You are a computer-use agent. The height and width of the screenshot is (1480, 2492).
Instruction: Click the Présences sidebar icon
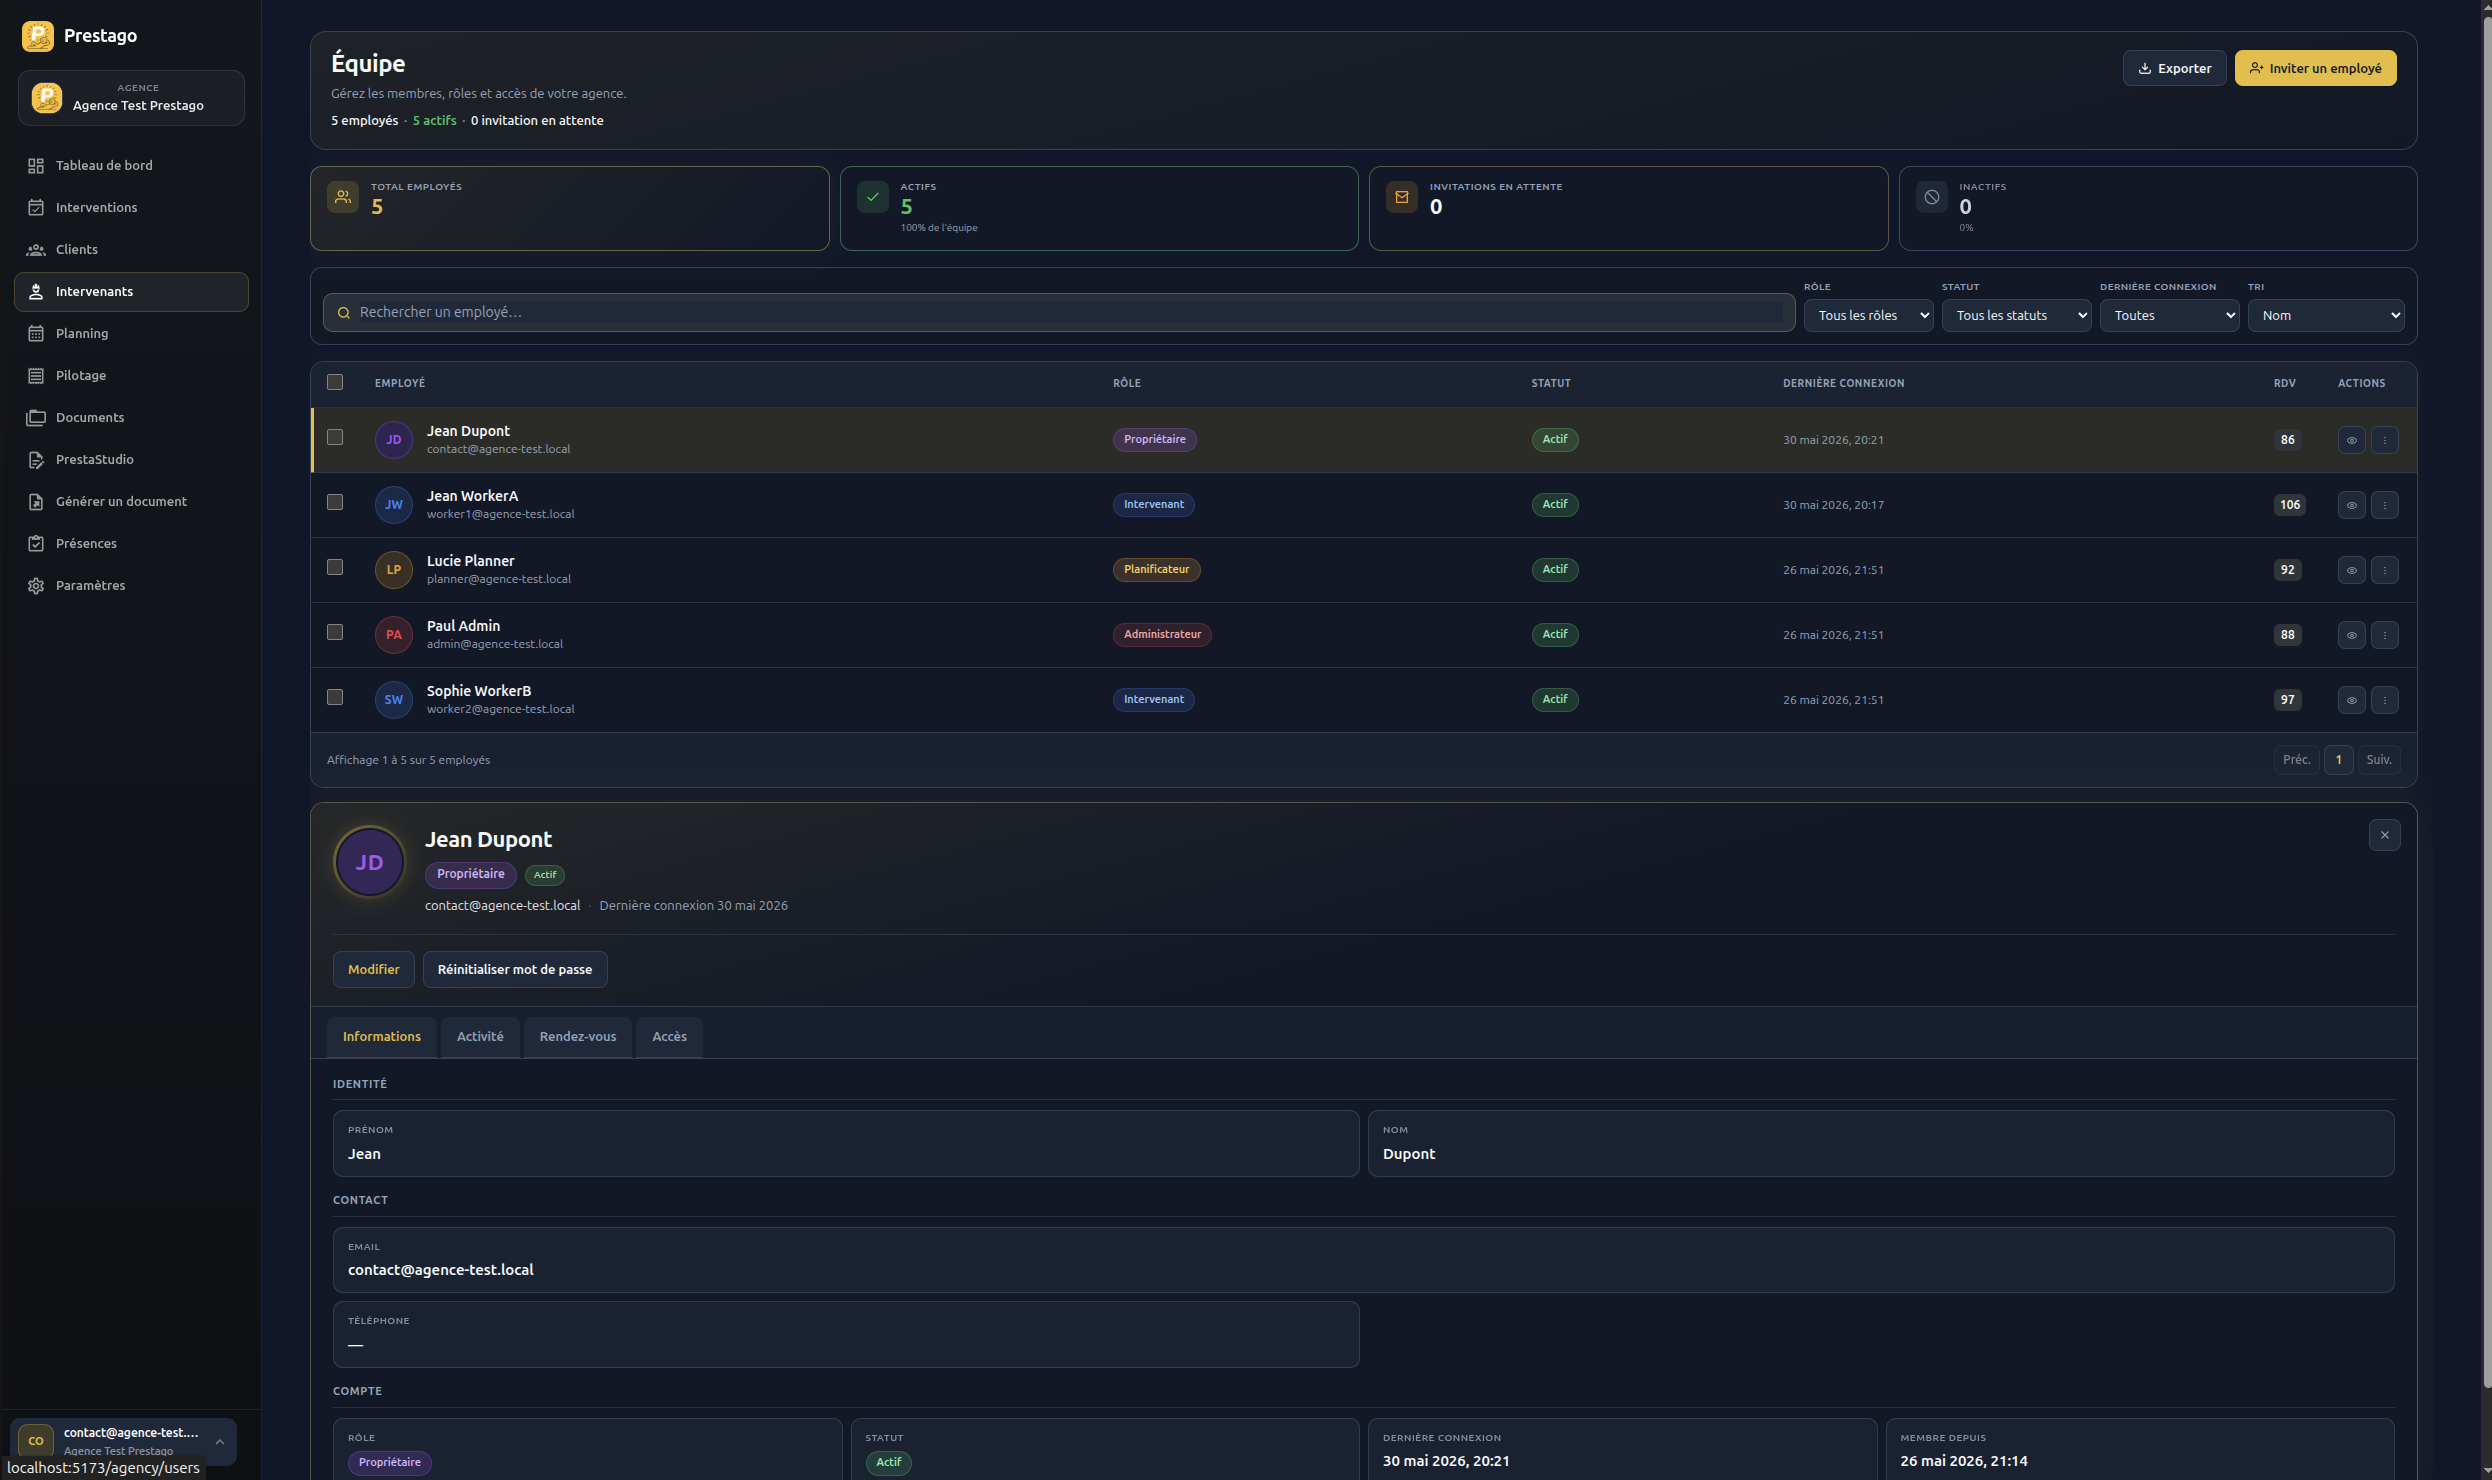(x=36, y=544)
